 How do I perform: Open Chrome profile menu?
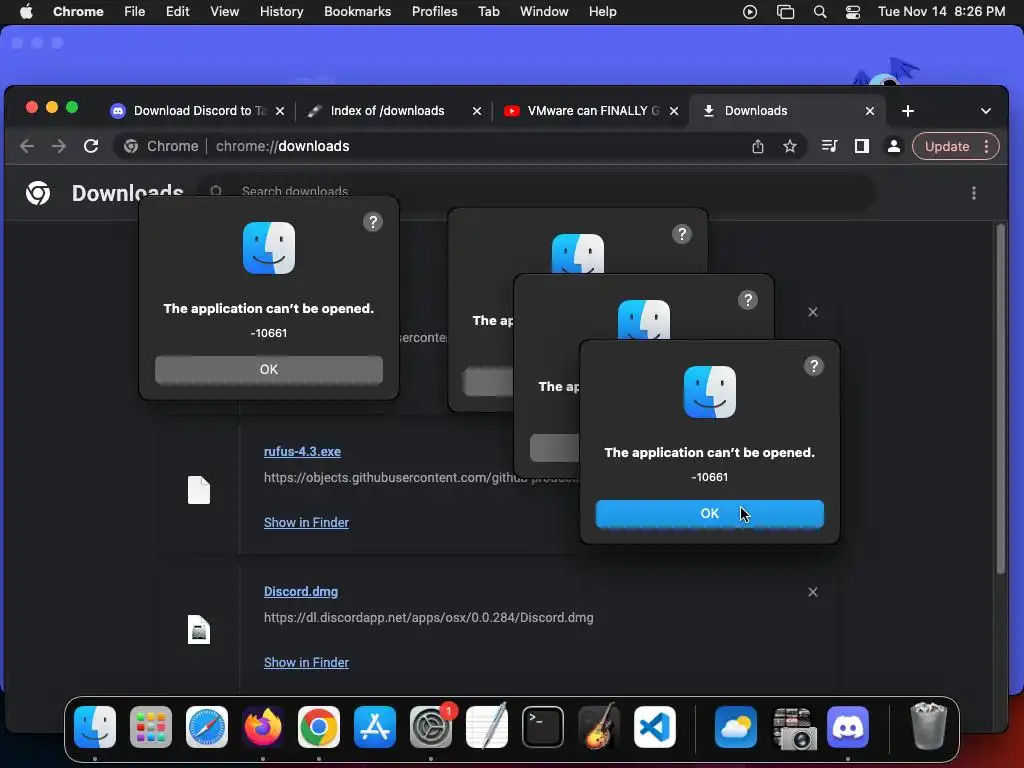(x=893, y=146)
